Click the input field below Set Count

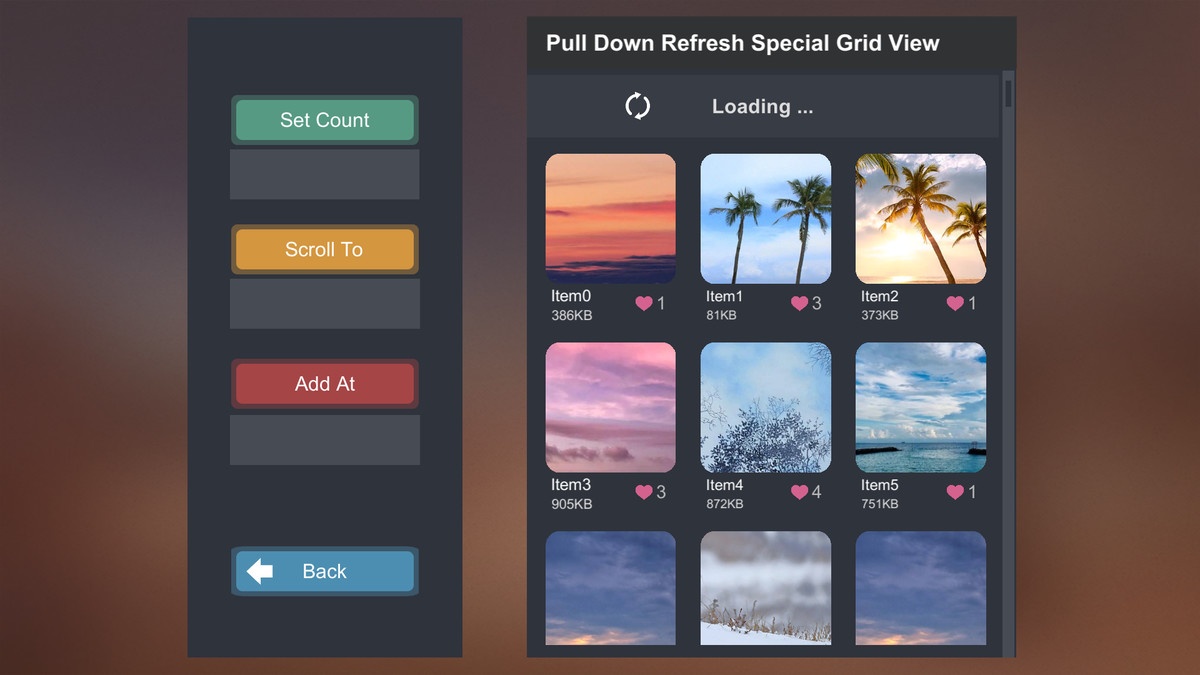click(x=324, y=174)
